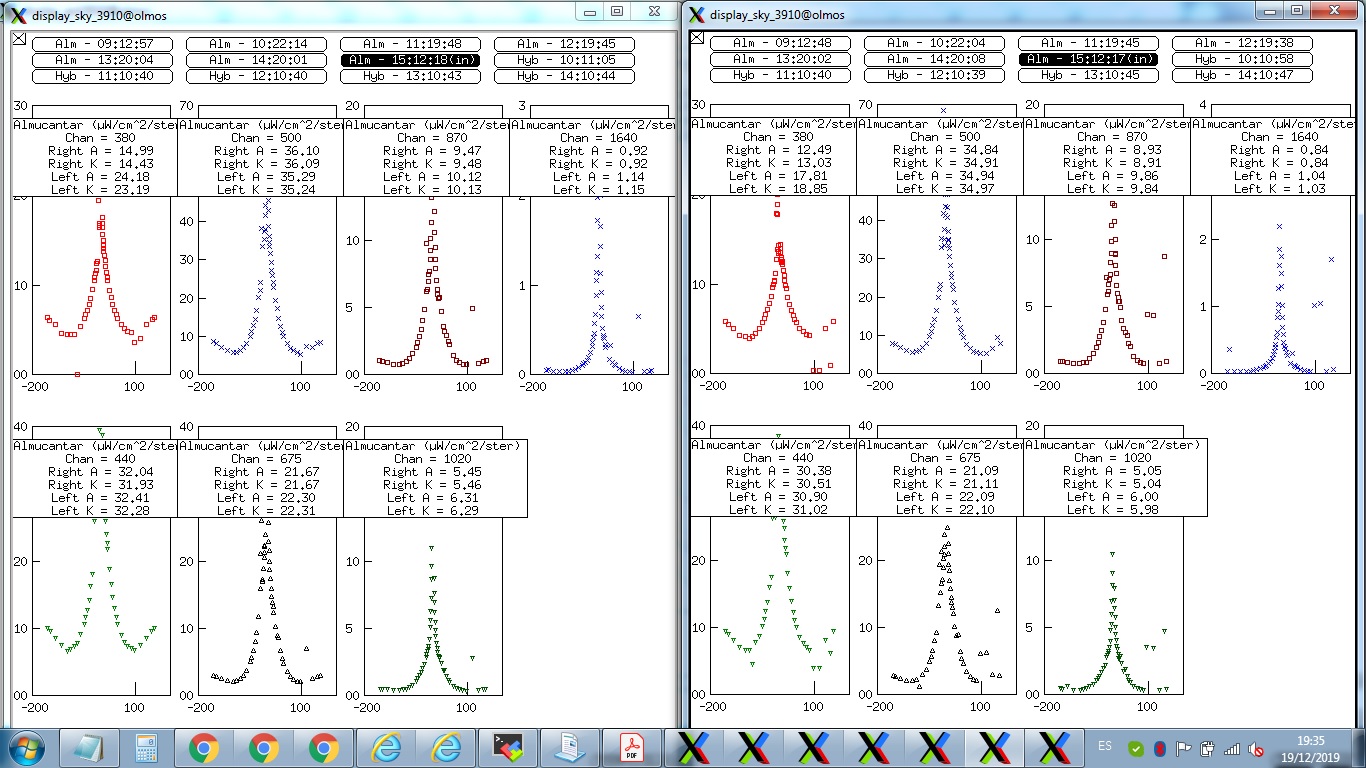Select Alm - 13:20:02 in right window
This screenshot has width=1366, height=768.
tap(780, 59)
